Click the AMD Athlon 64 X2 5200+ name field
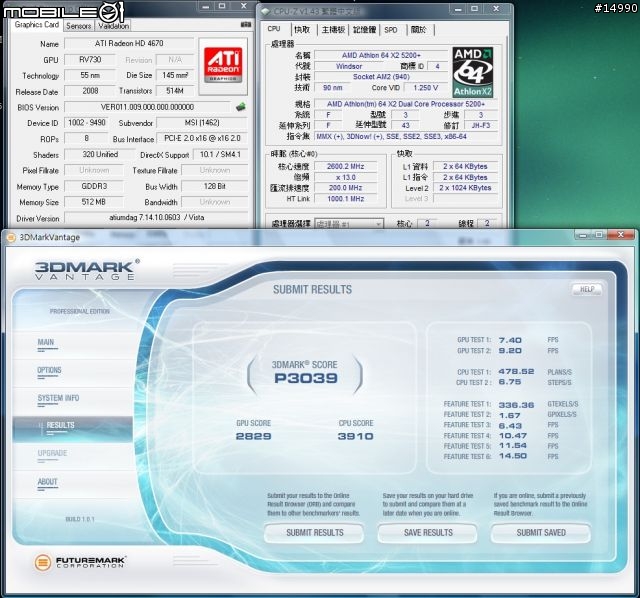Viewport: 640px width, 598px height. click(x=381, y=55)
